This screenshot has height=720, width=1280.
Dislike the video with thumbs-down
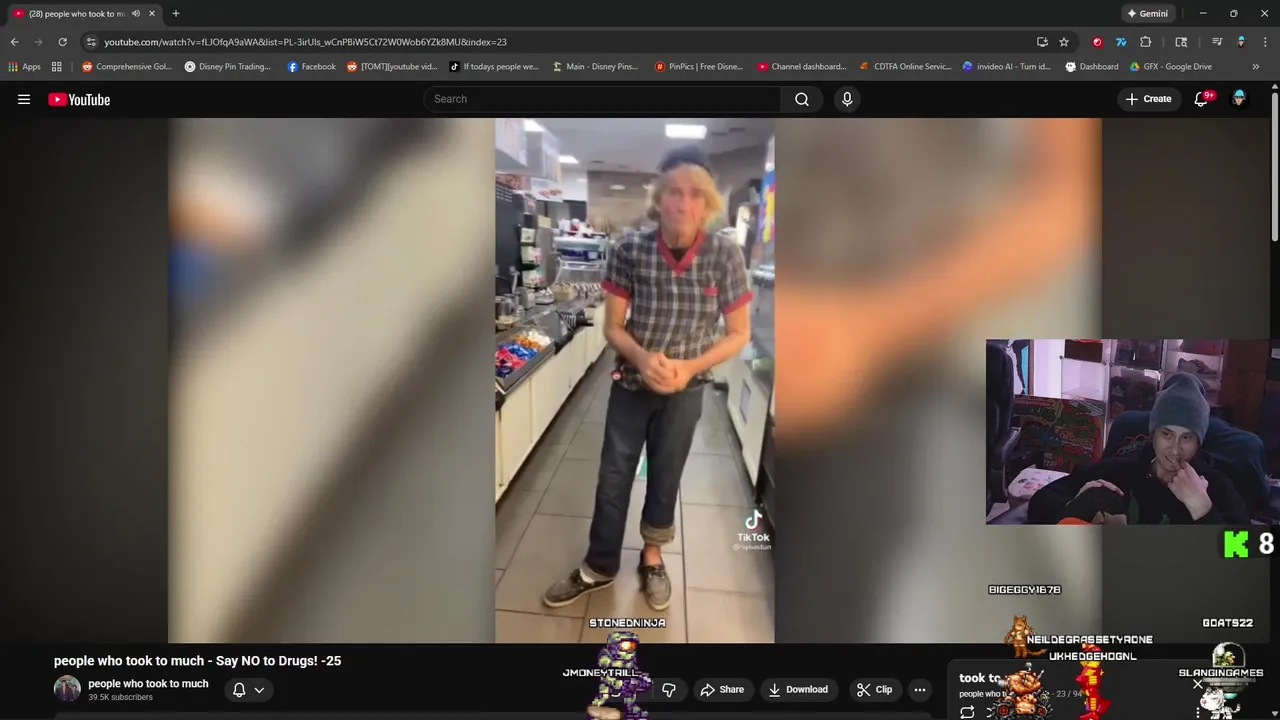[669, 690]
